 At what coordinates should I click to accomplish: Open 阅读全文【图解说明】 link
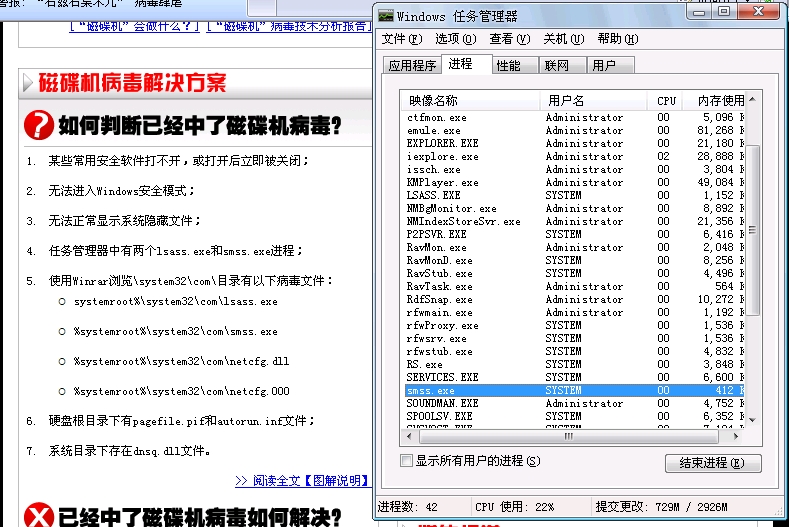click(x=302, y=481)
